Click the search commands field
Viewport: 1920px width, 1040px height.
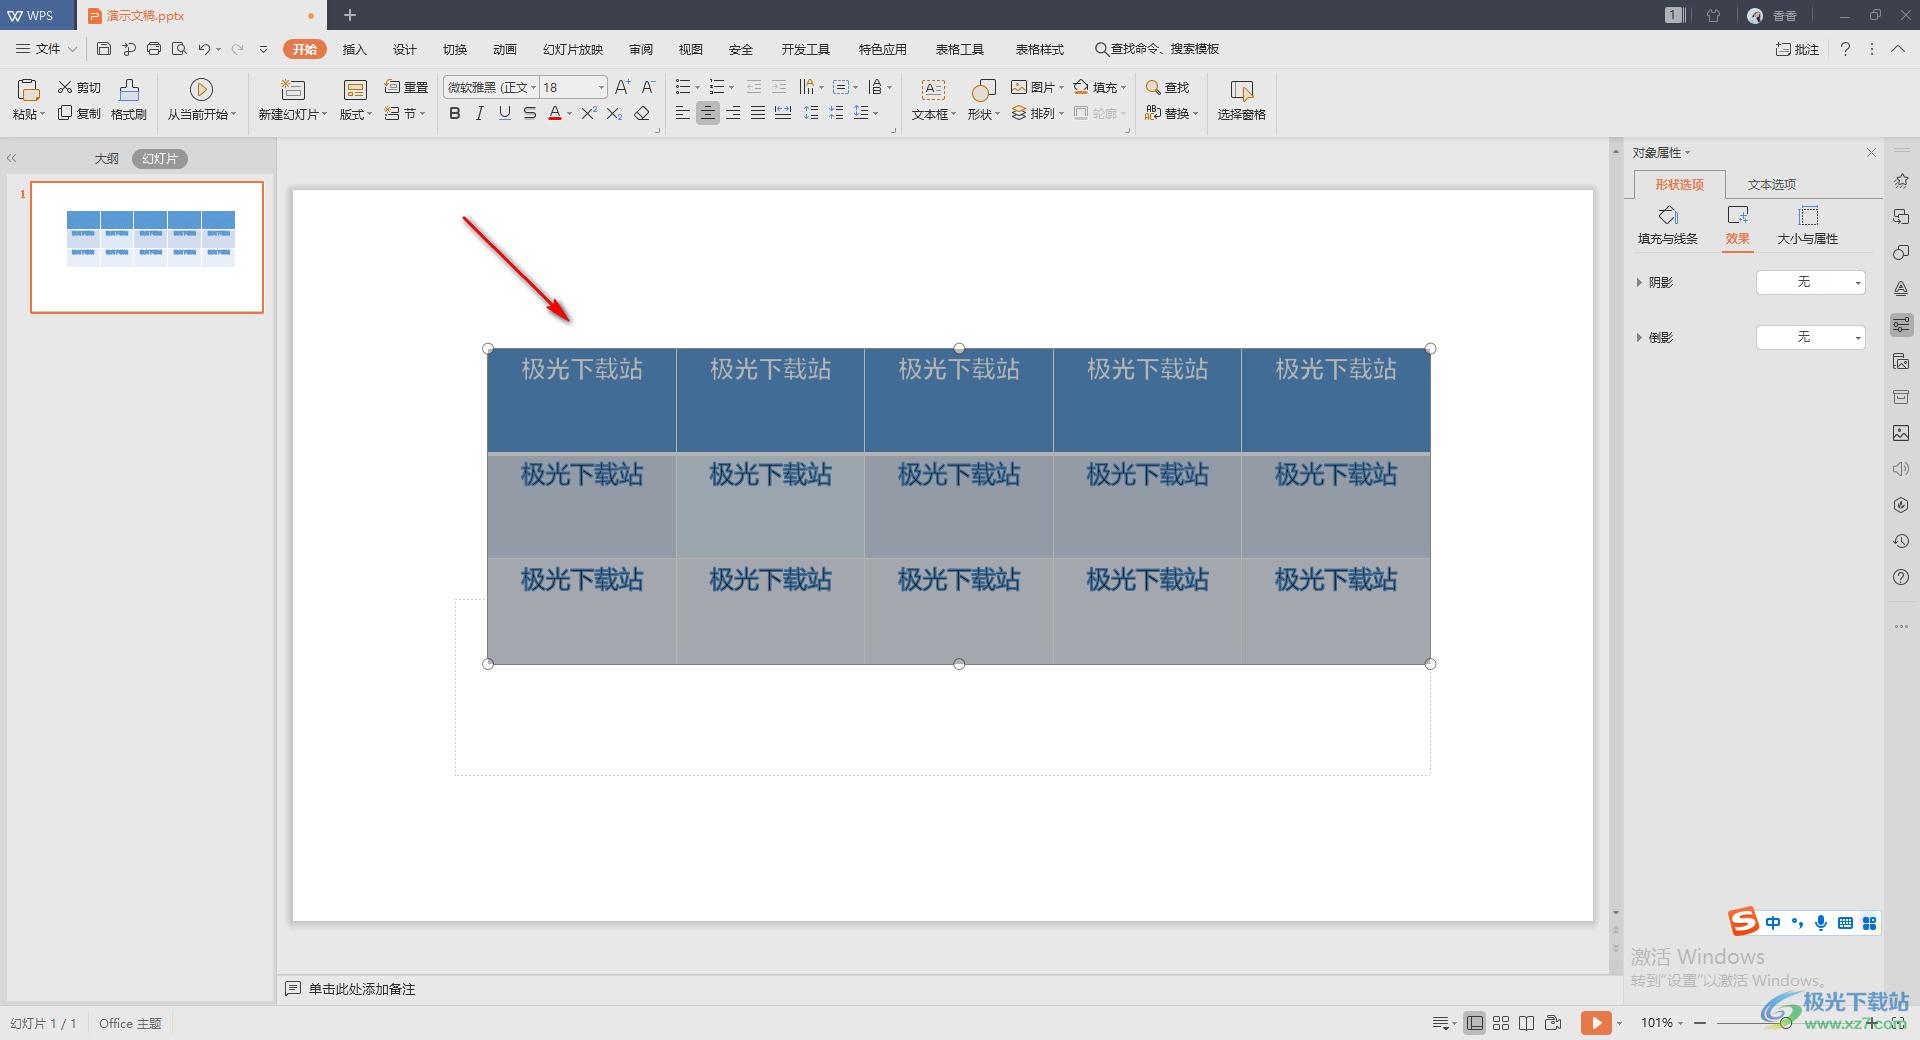1157,49
